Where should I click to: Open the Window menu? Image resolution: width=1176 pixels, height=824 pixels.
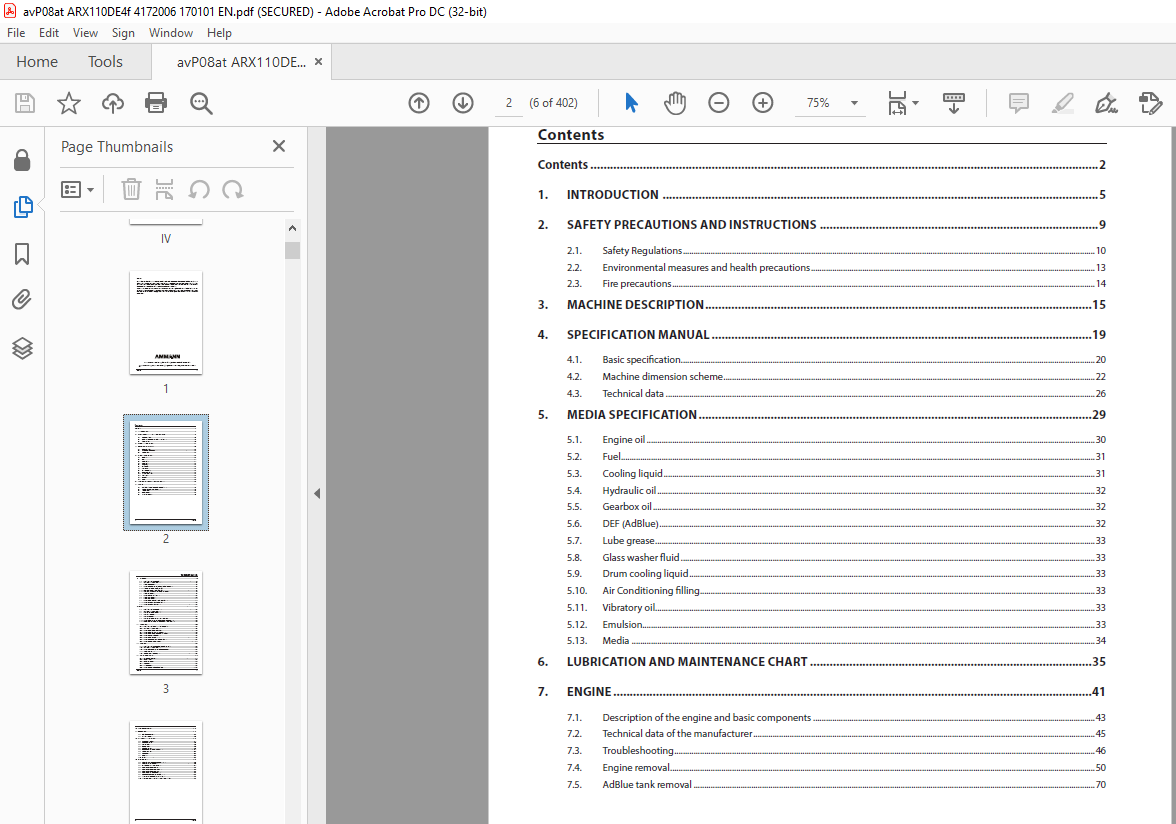coord(170,33)
